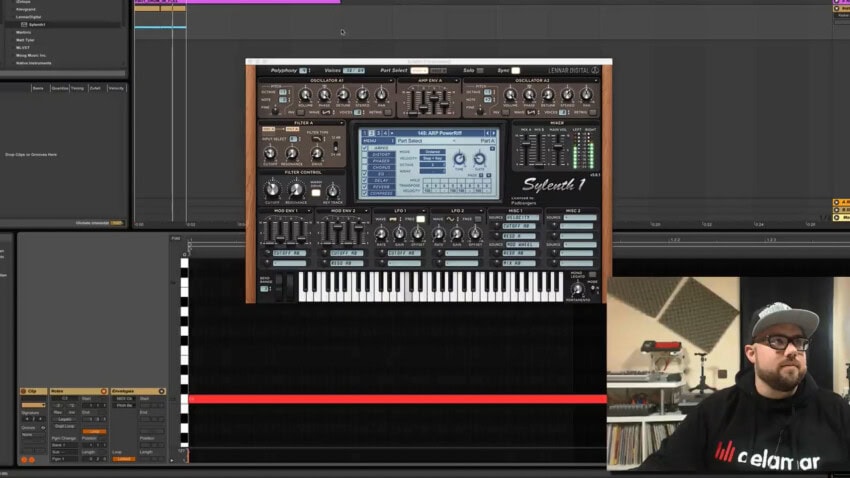Open Mod Env 1 section dropdown arrow

(x=308, y=211)
